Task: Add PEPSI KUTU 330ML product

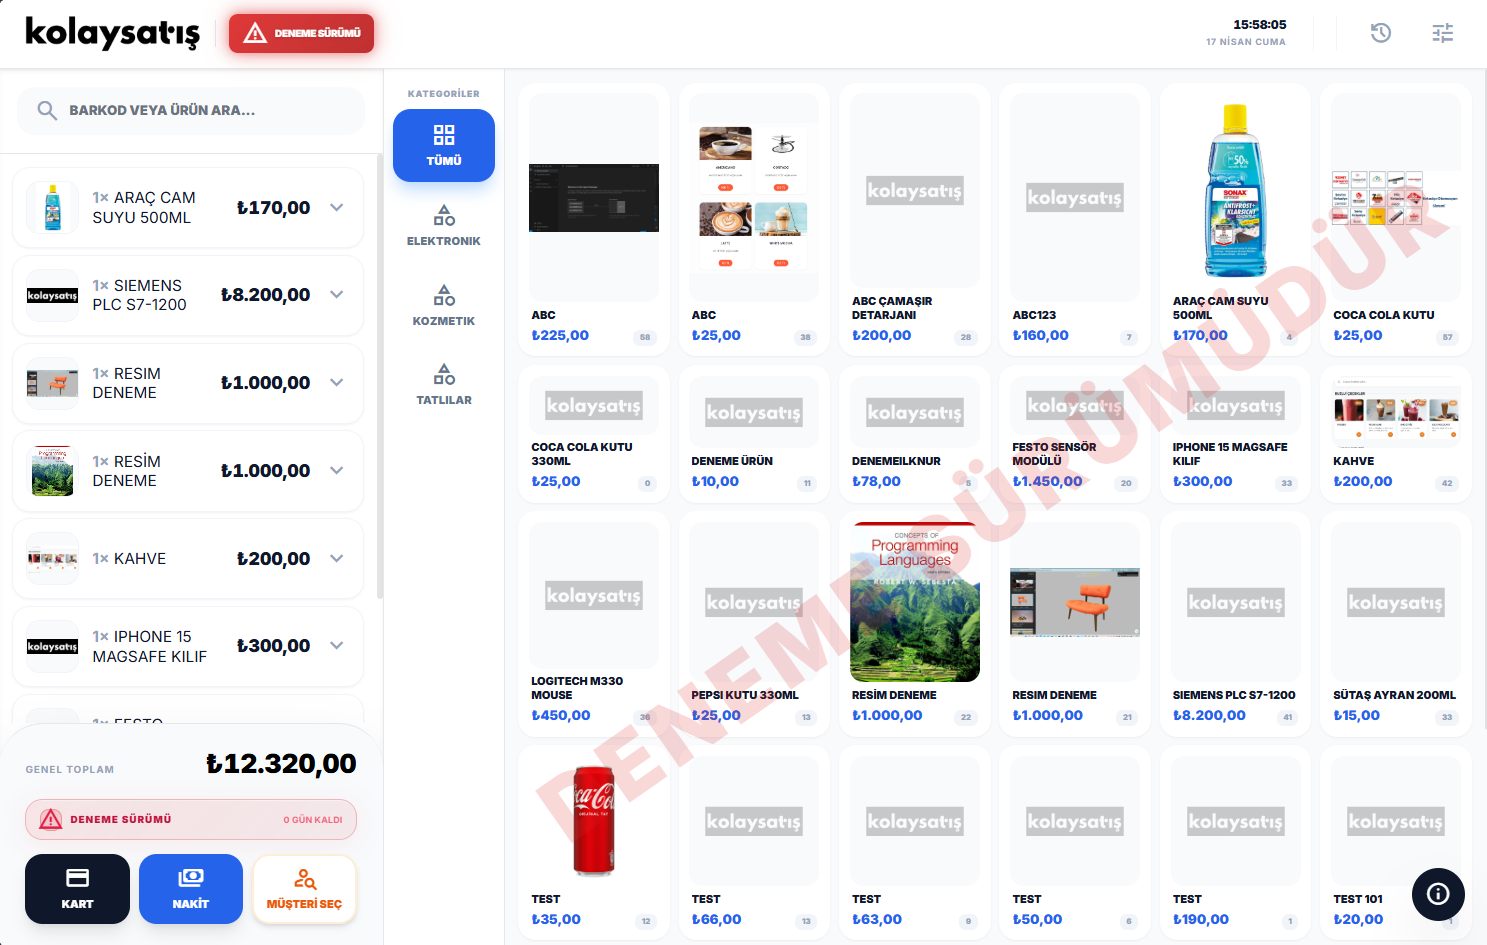Action: tap(754, 624)
